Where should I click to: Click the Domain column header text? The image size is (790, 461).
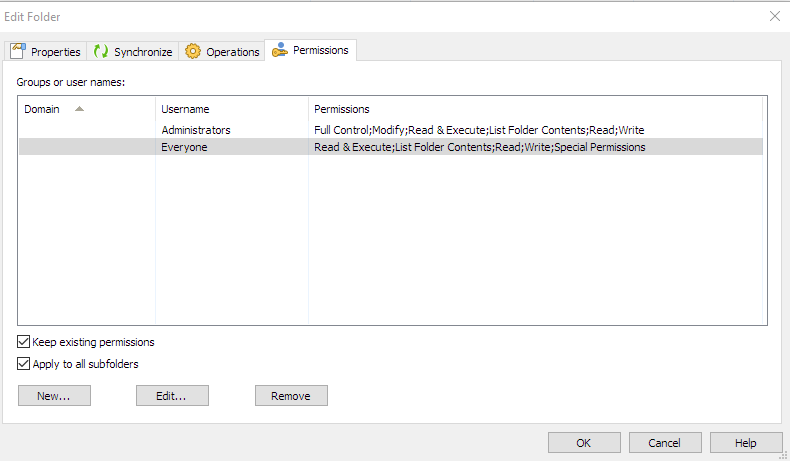pyautogui.click(x=42, y=109)
